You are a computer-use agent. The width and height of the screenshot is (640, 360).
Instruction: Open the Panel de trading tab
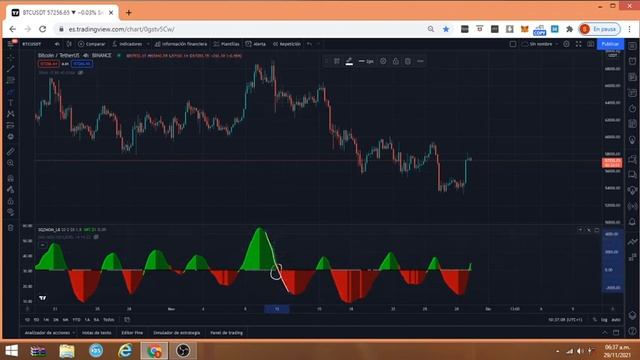coord(226,333)
